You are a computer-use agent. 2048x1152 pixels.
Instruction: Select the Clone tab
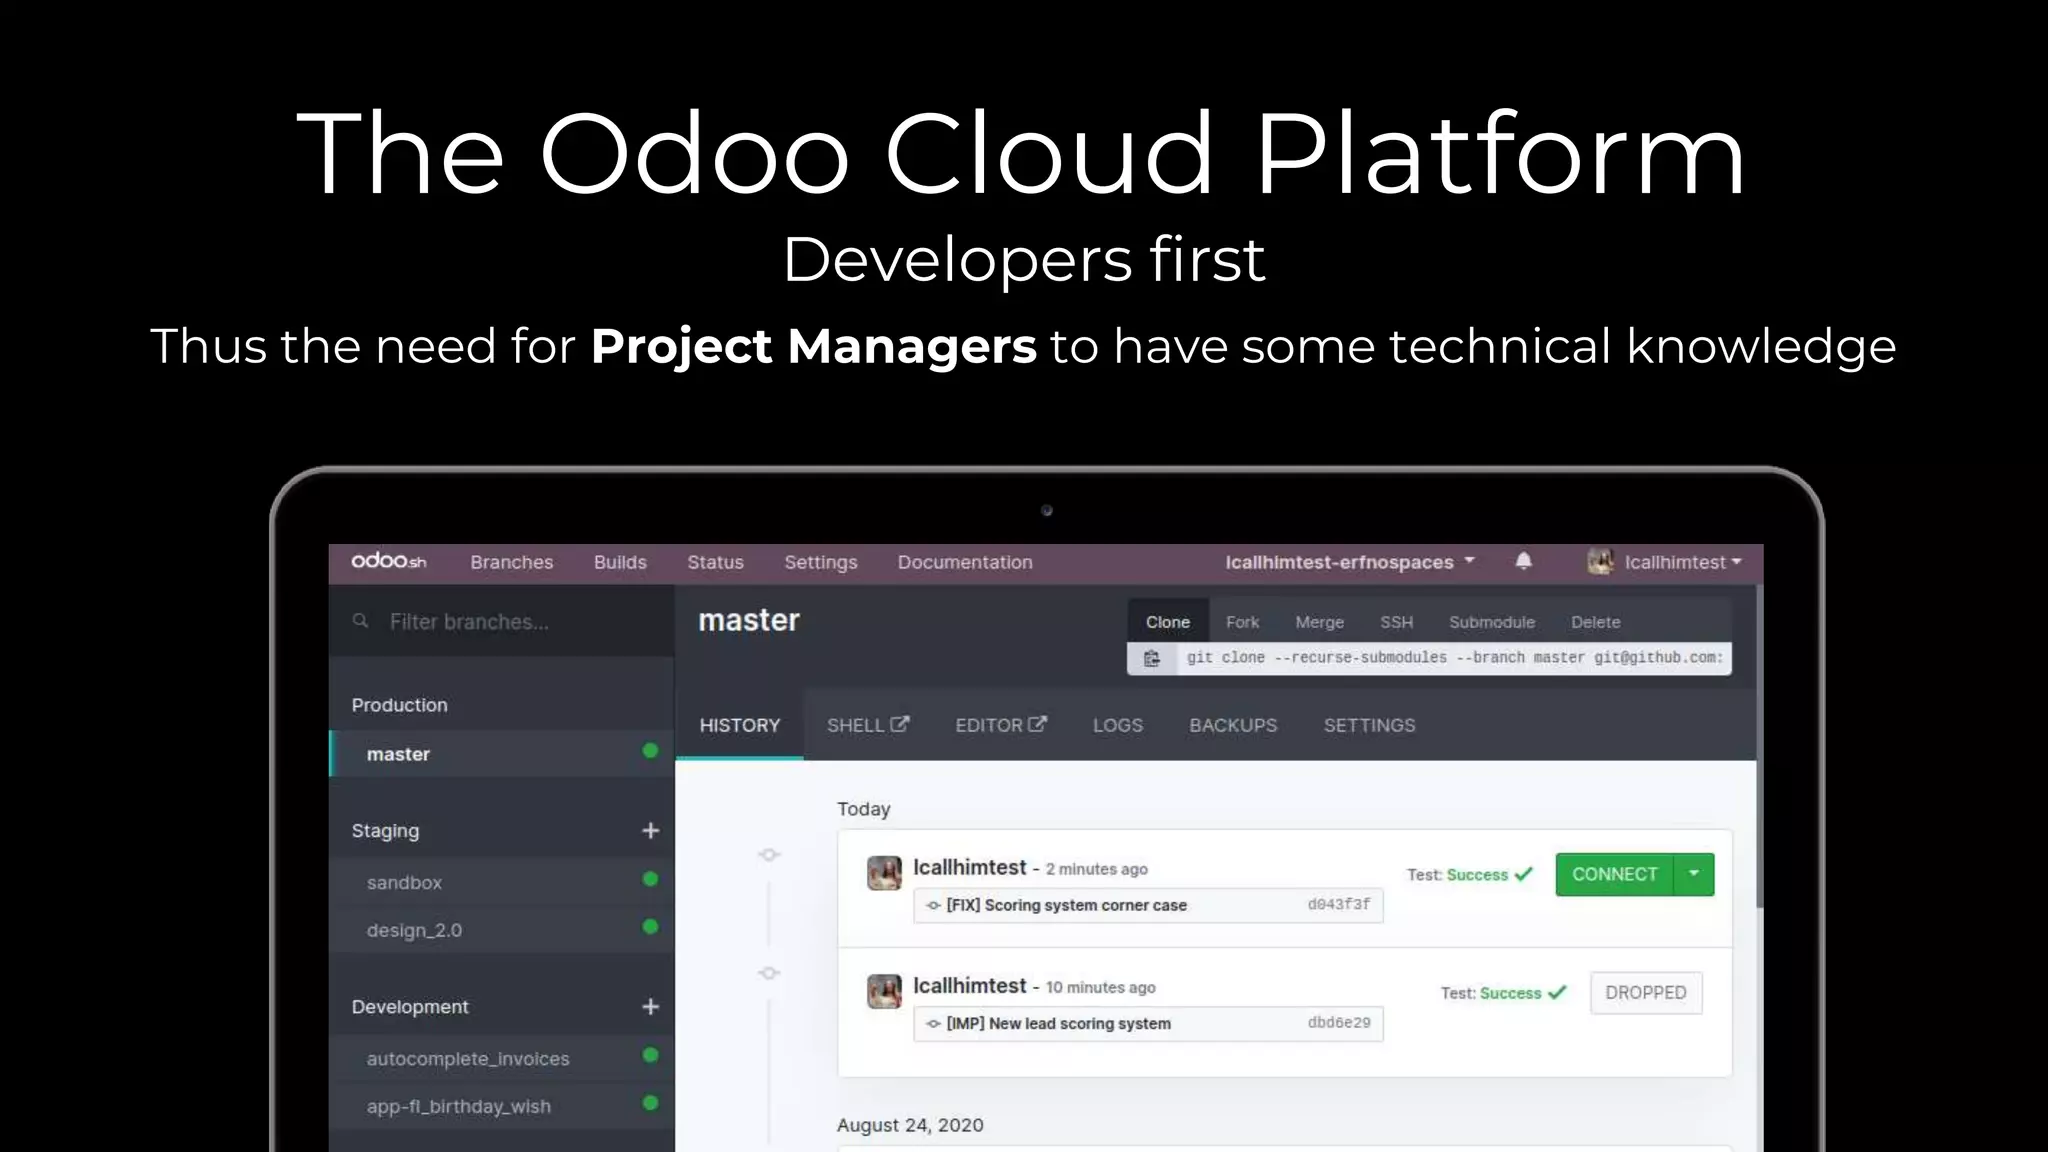pos(1168,622)
